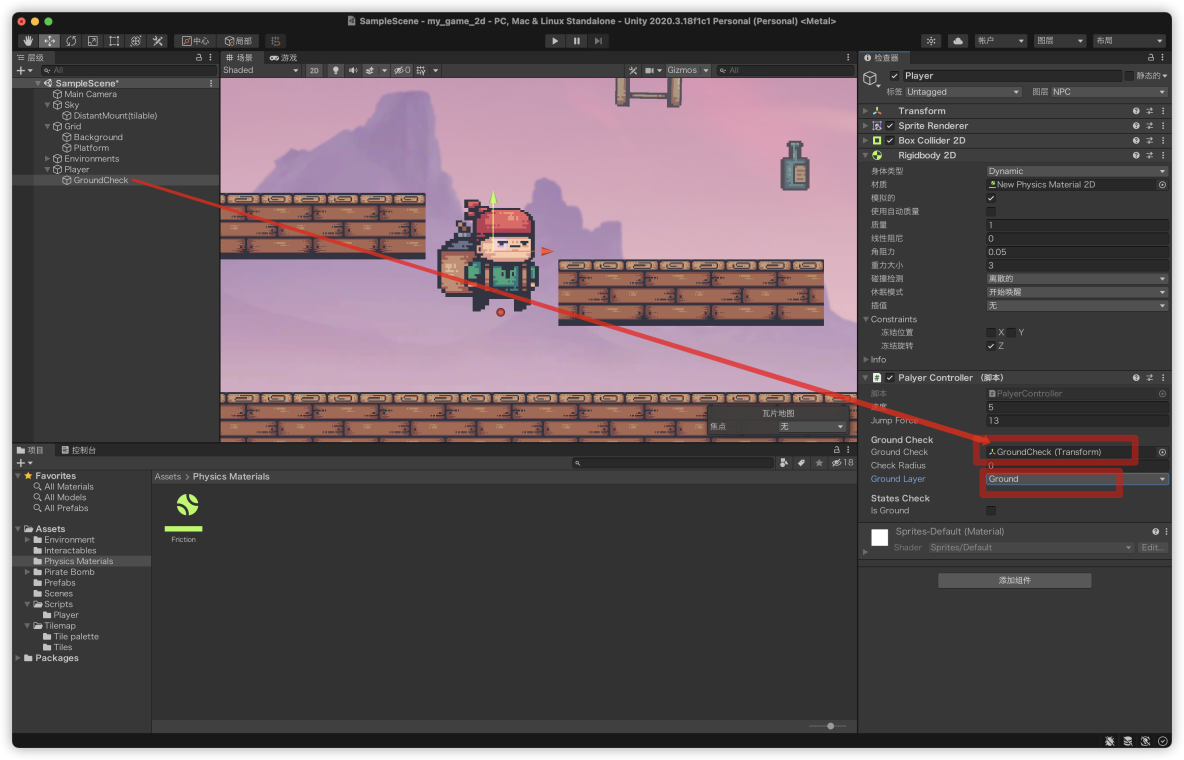Toggle scene audio speaker icon
This screenshot has width=1184, height=760.
353,70
